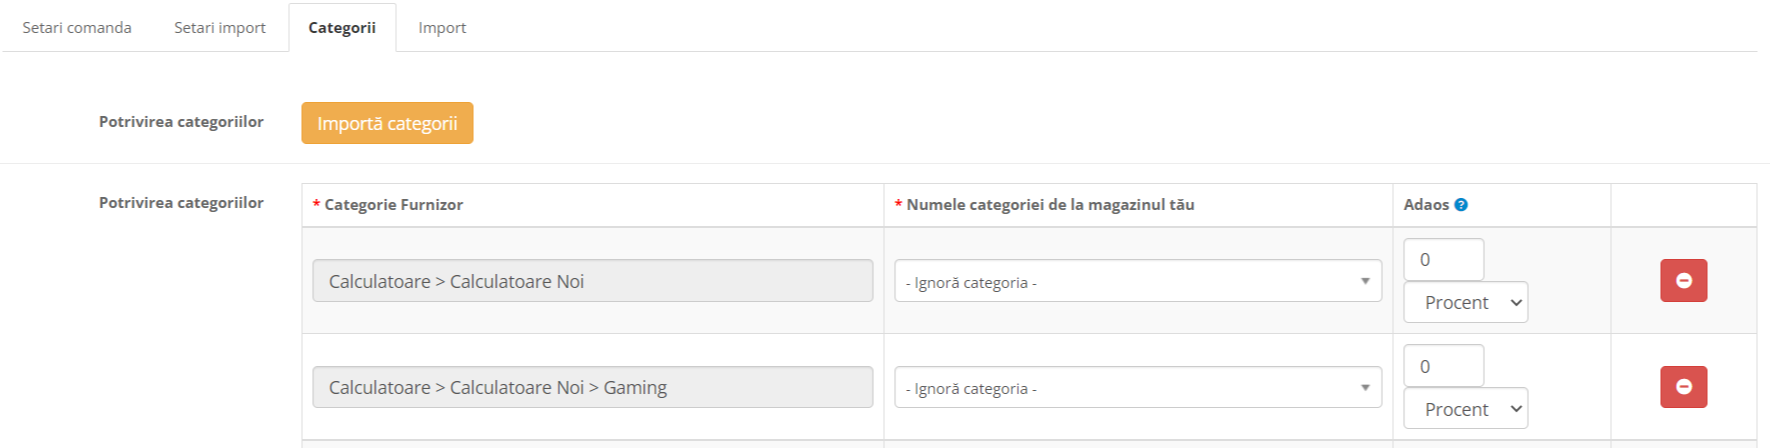
Task: Open store category dropdown for Calculatoare Noi
Action: click(1137, 282)
